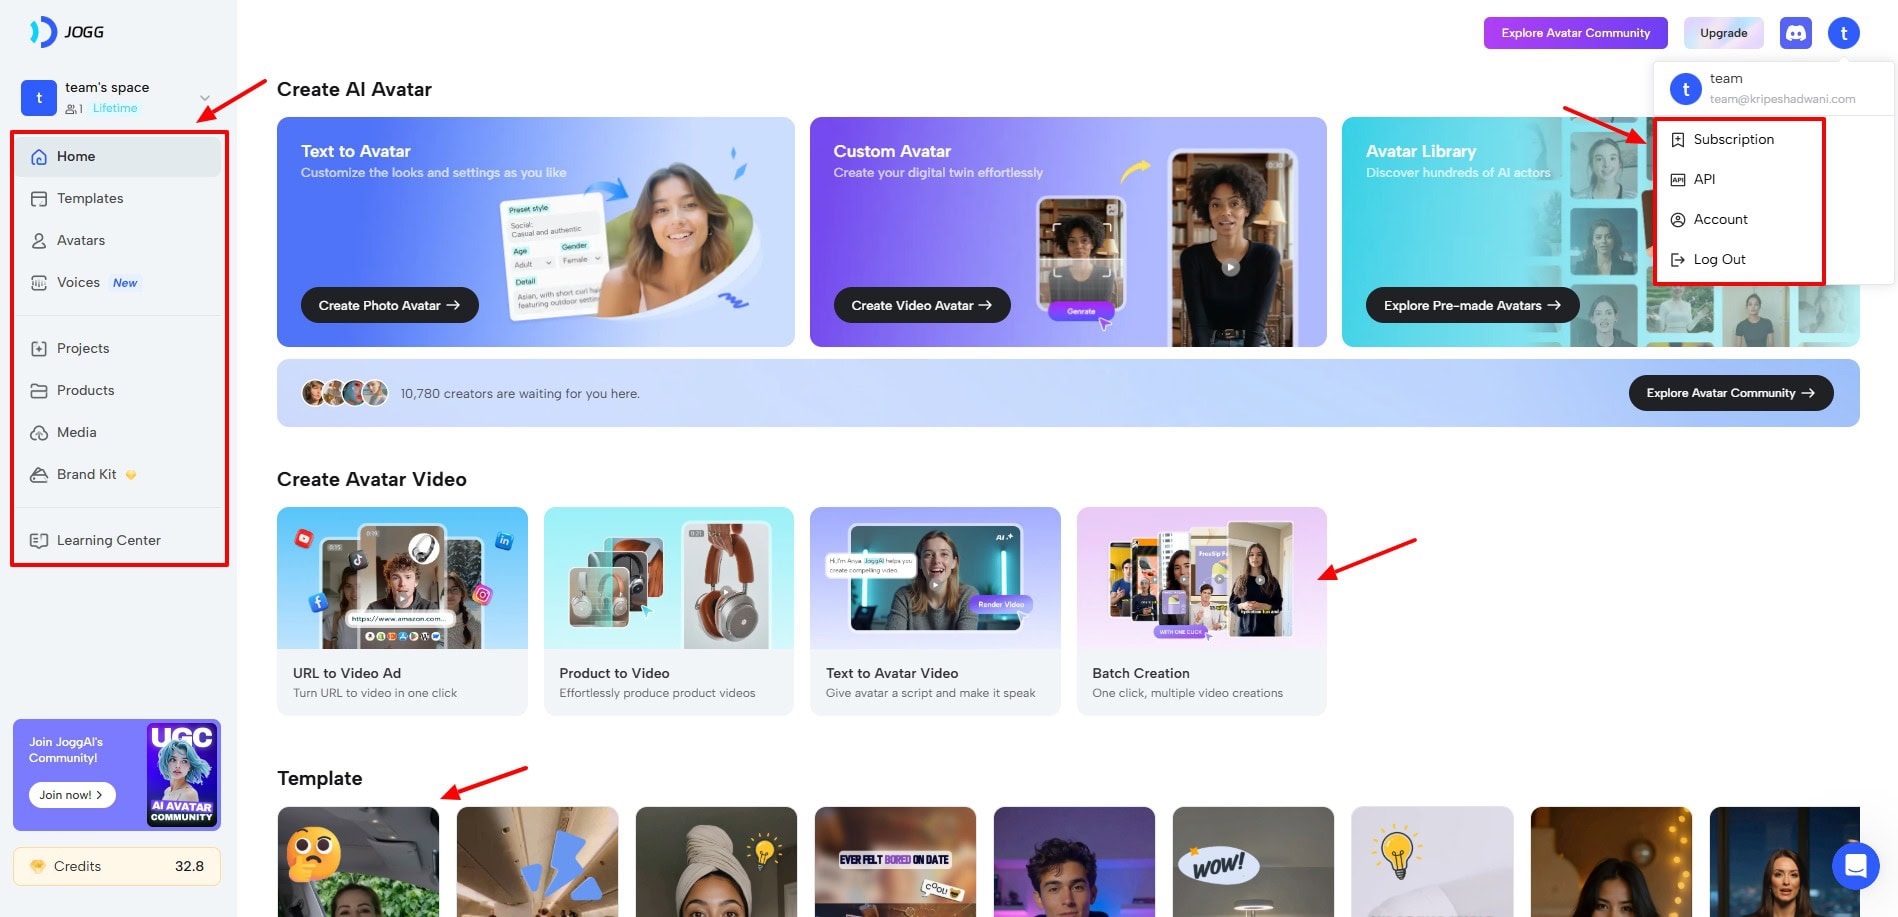Open the Home menu item
Screen dimensions: 1898x917
tap(119, 157)
